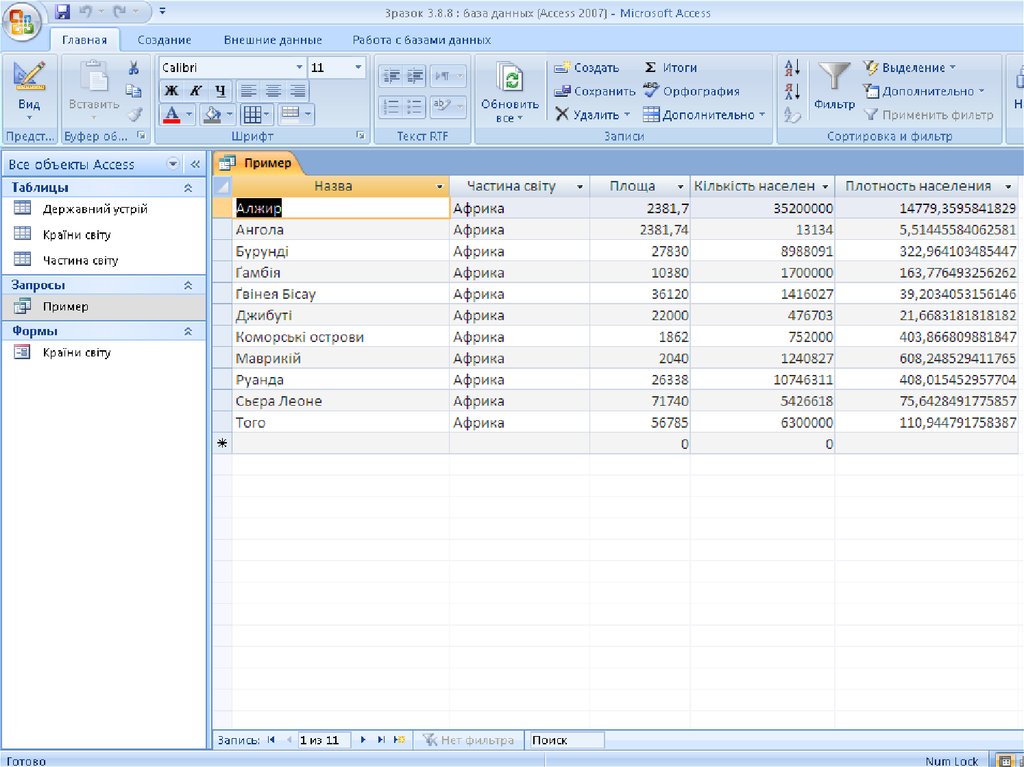Go to the next record arrow
The image size is (1024, 767).
[x=363, y=740]
